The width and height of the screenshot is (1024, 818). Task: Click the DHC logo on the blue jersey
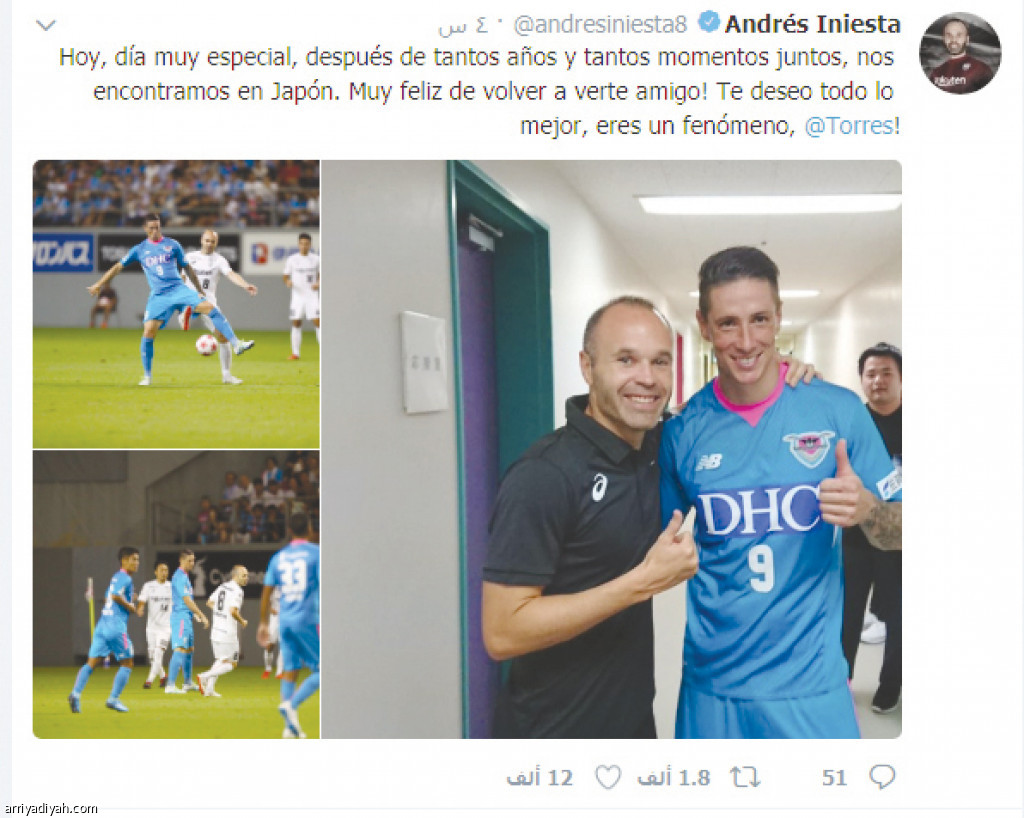[758, 511]
